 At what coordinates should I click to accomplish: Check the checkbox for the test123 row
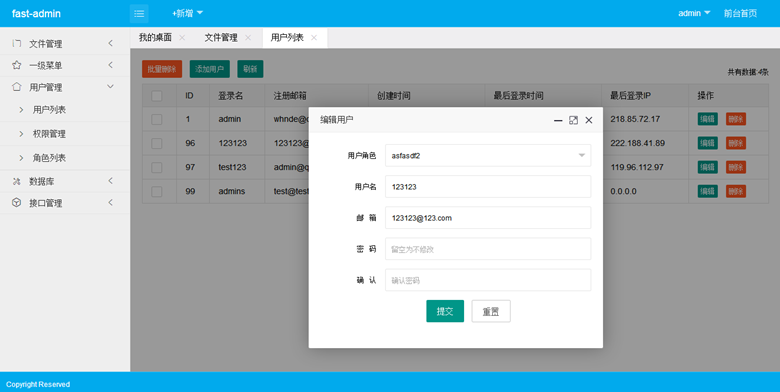point(157,167)
